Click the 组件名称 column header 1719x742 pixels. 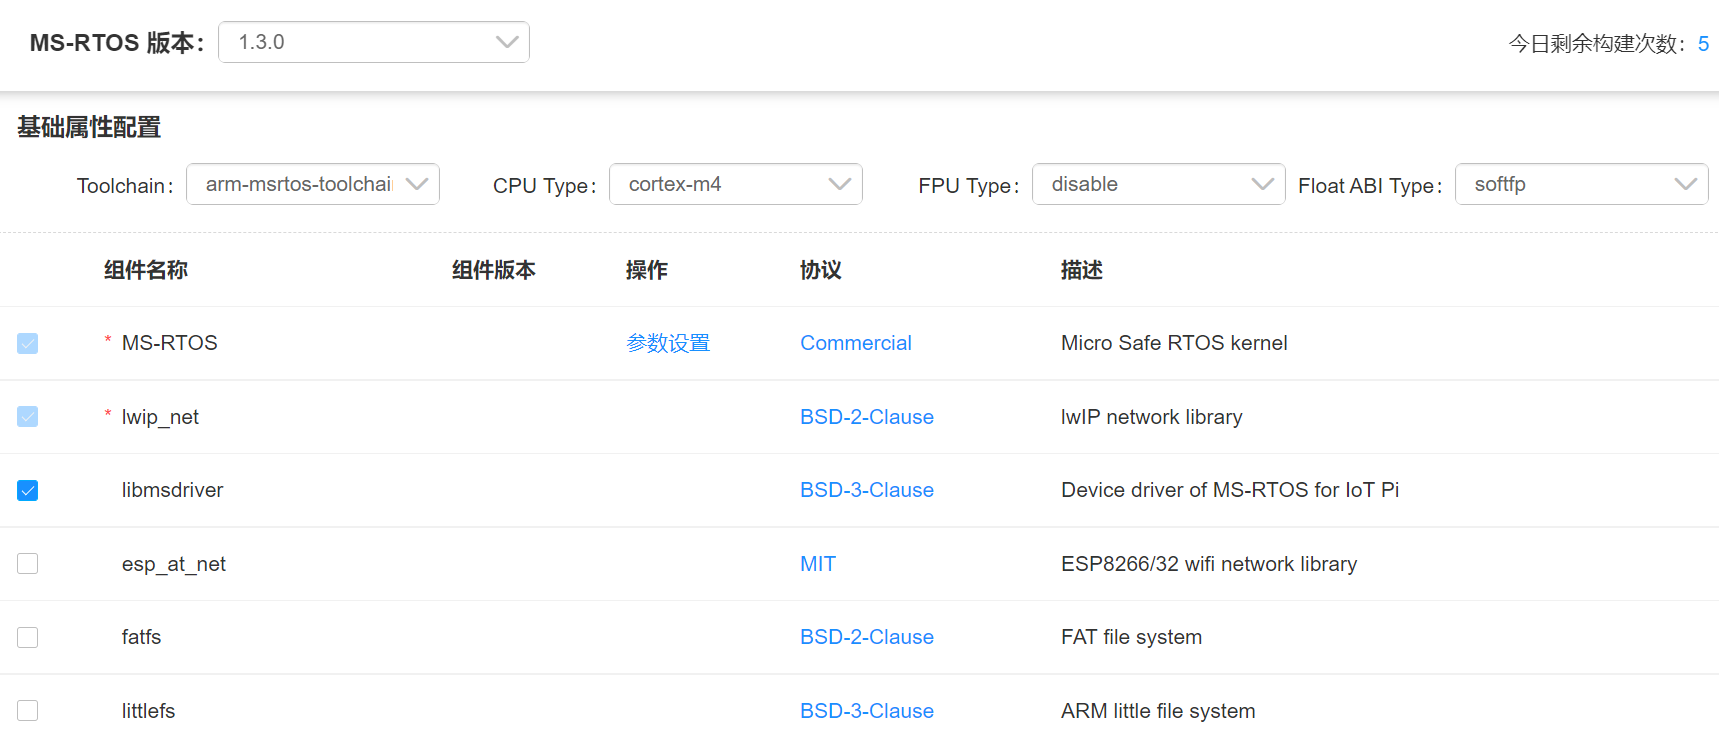[146, 270]
